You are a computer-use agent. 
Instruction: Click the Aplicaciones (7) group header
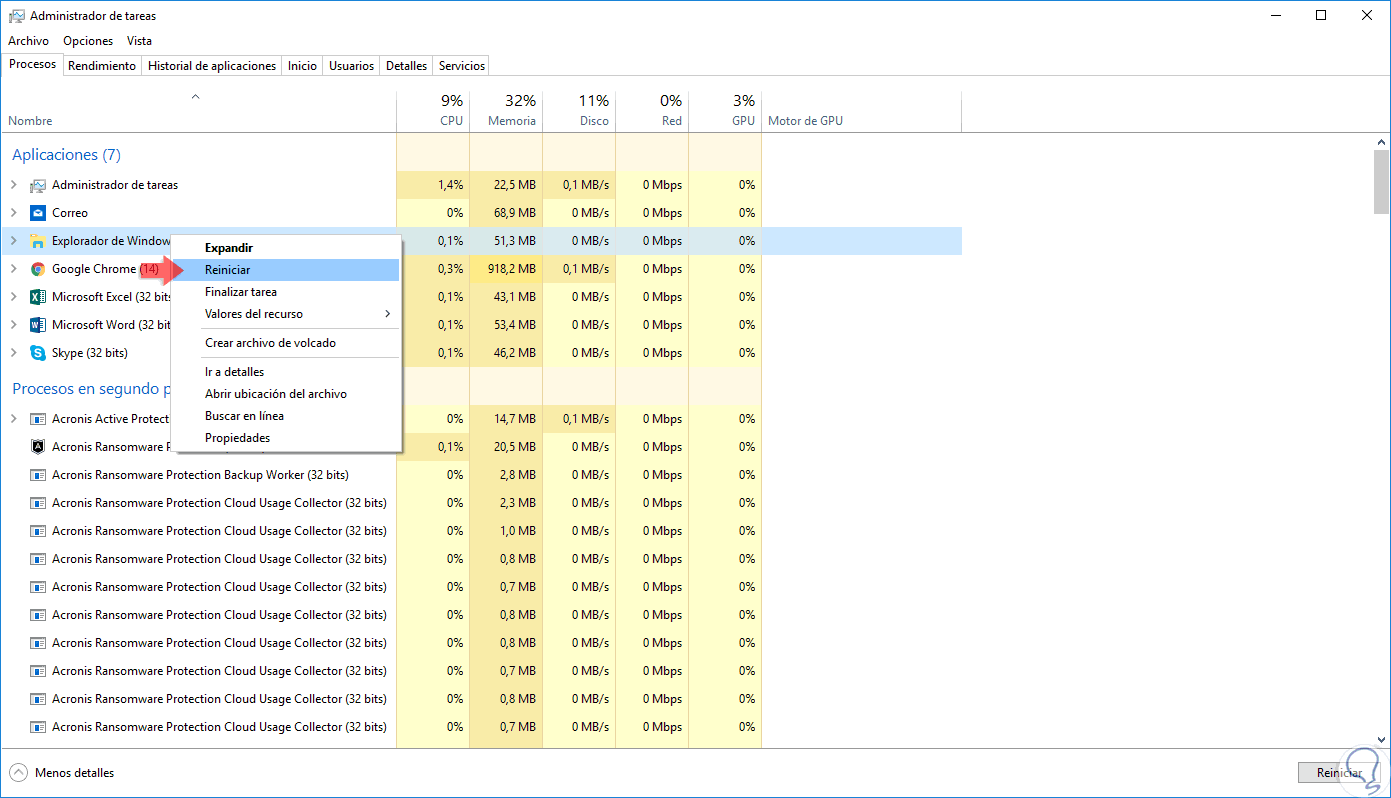[x=66, y=155]
